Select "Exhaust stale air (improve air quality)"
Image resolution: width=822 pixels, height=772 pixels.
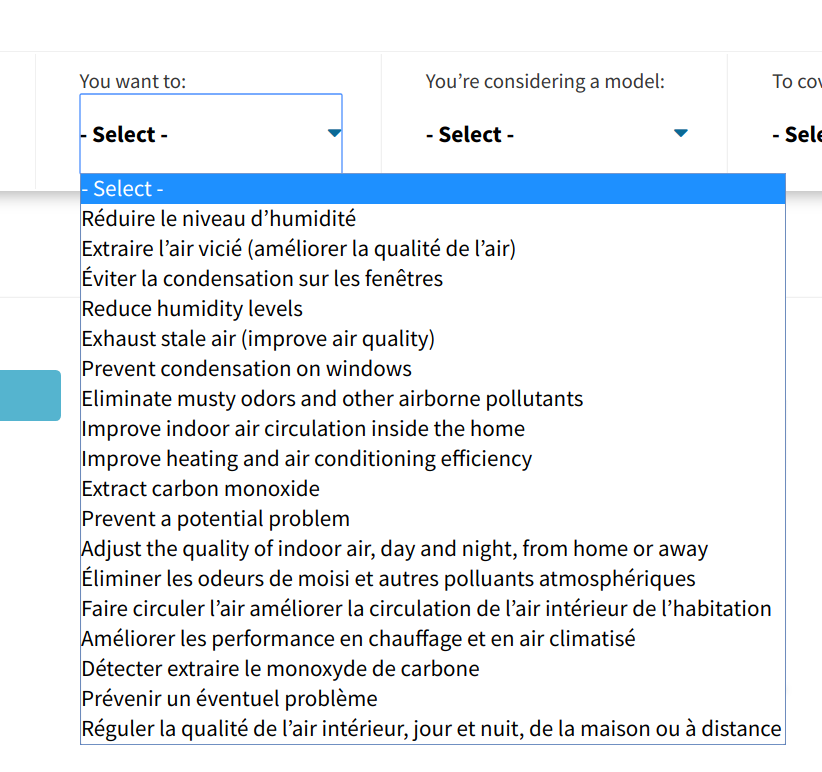click(432, 339)
